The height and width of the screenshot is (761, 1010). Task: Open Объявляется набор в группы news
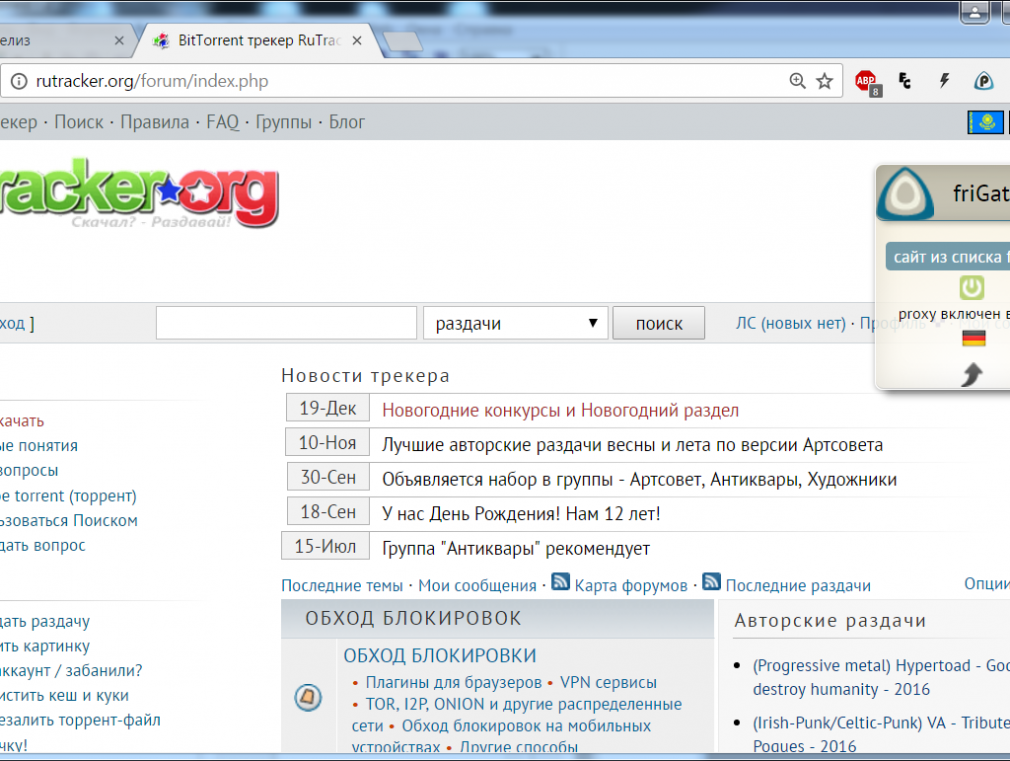pyautogui.click(x=639, y=479)
